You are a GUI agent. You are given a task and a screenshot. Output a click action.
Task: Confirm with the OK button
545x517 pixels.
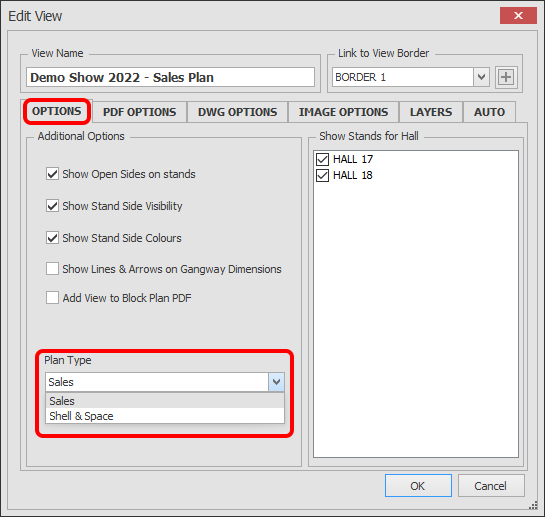pyautogui.click(x=418, y=485)
